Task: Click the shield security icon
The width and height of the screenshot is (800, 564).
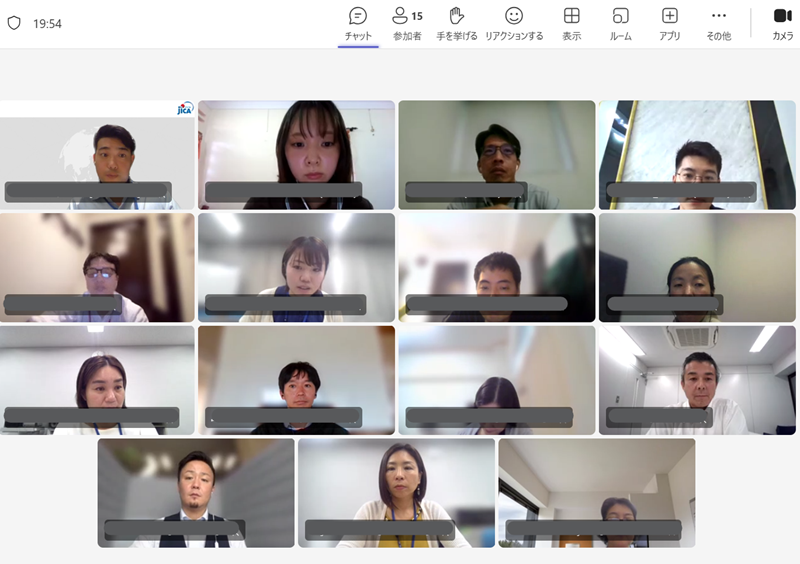Action: 14,23
